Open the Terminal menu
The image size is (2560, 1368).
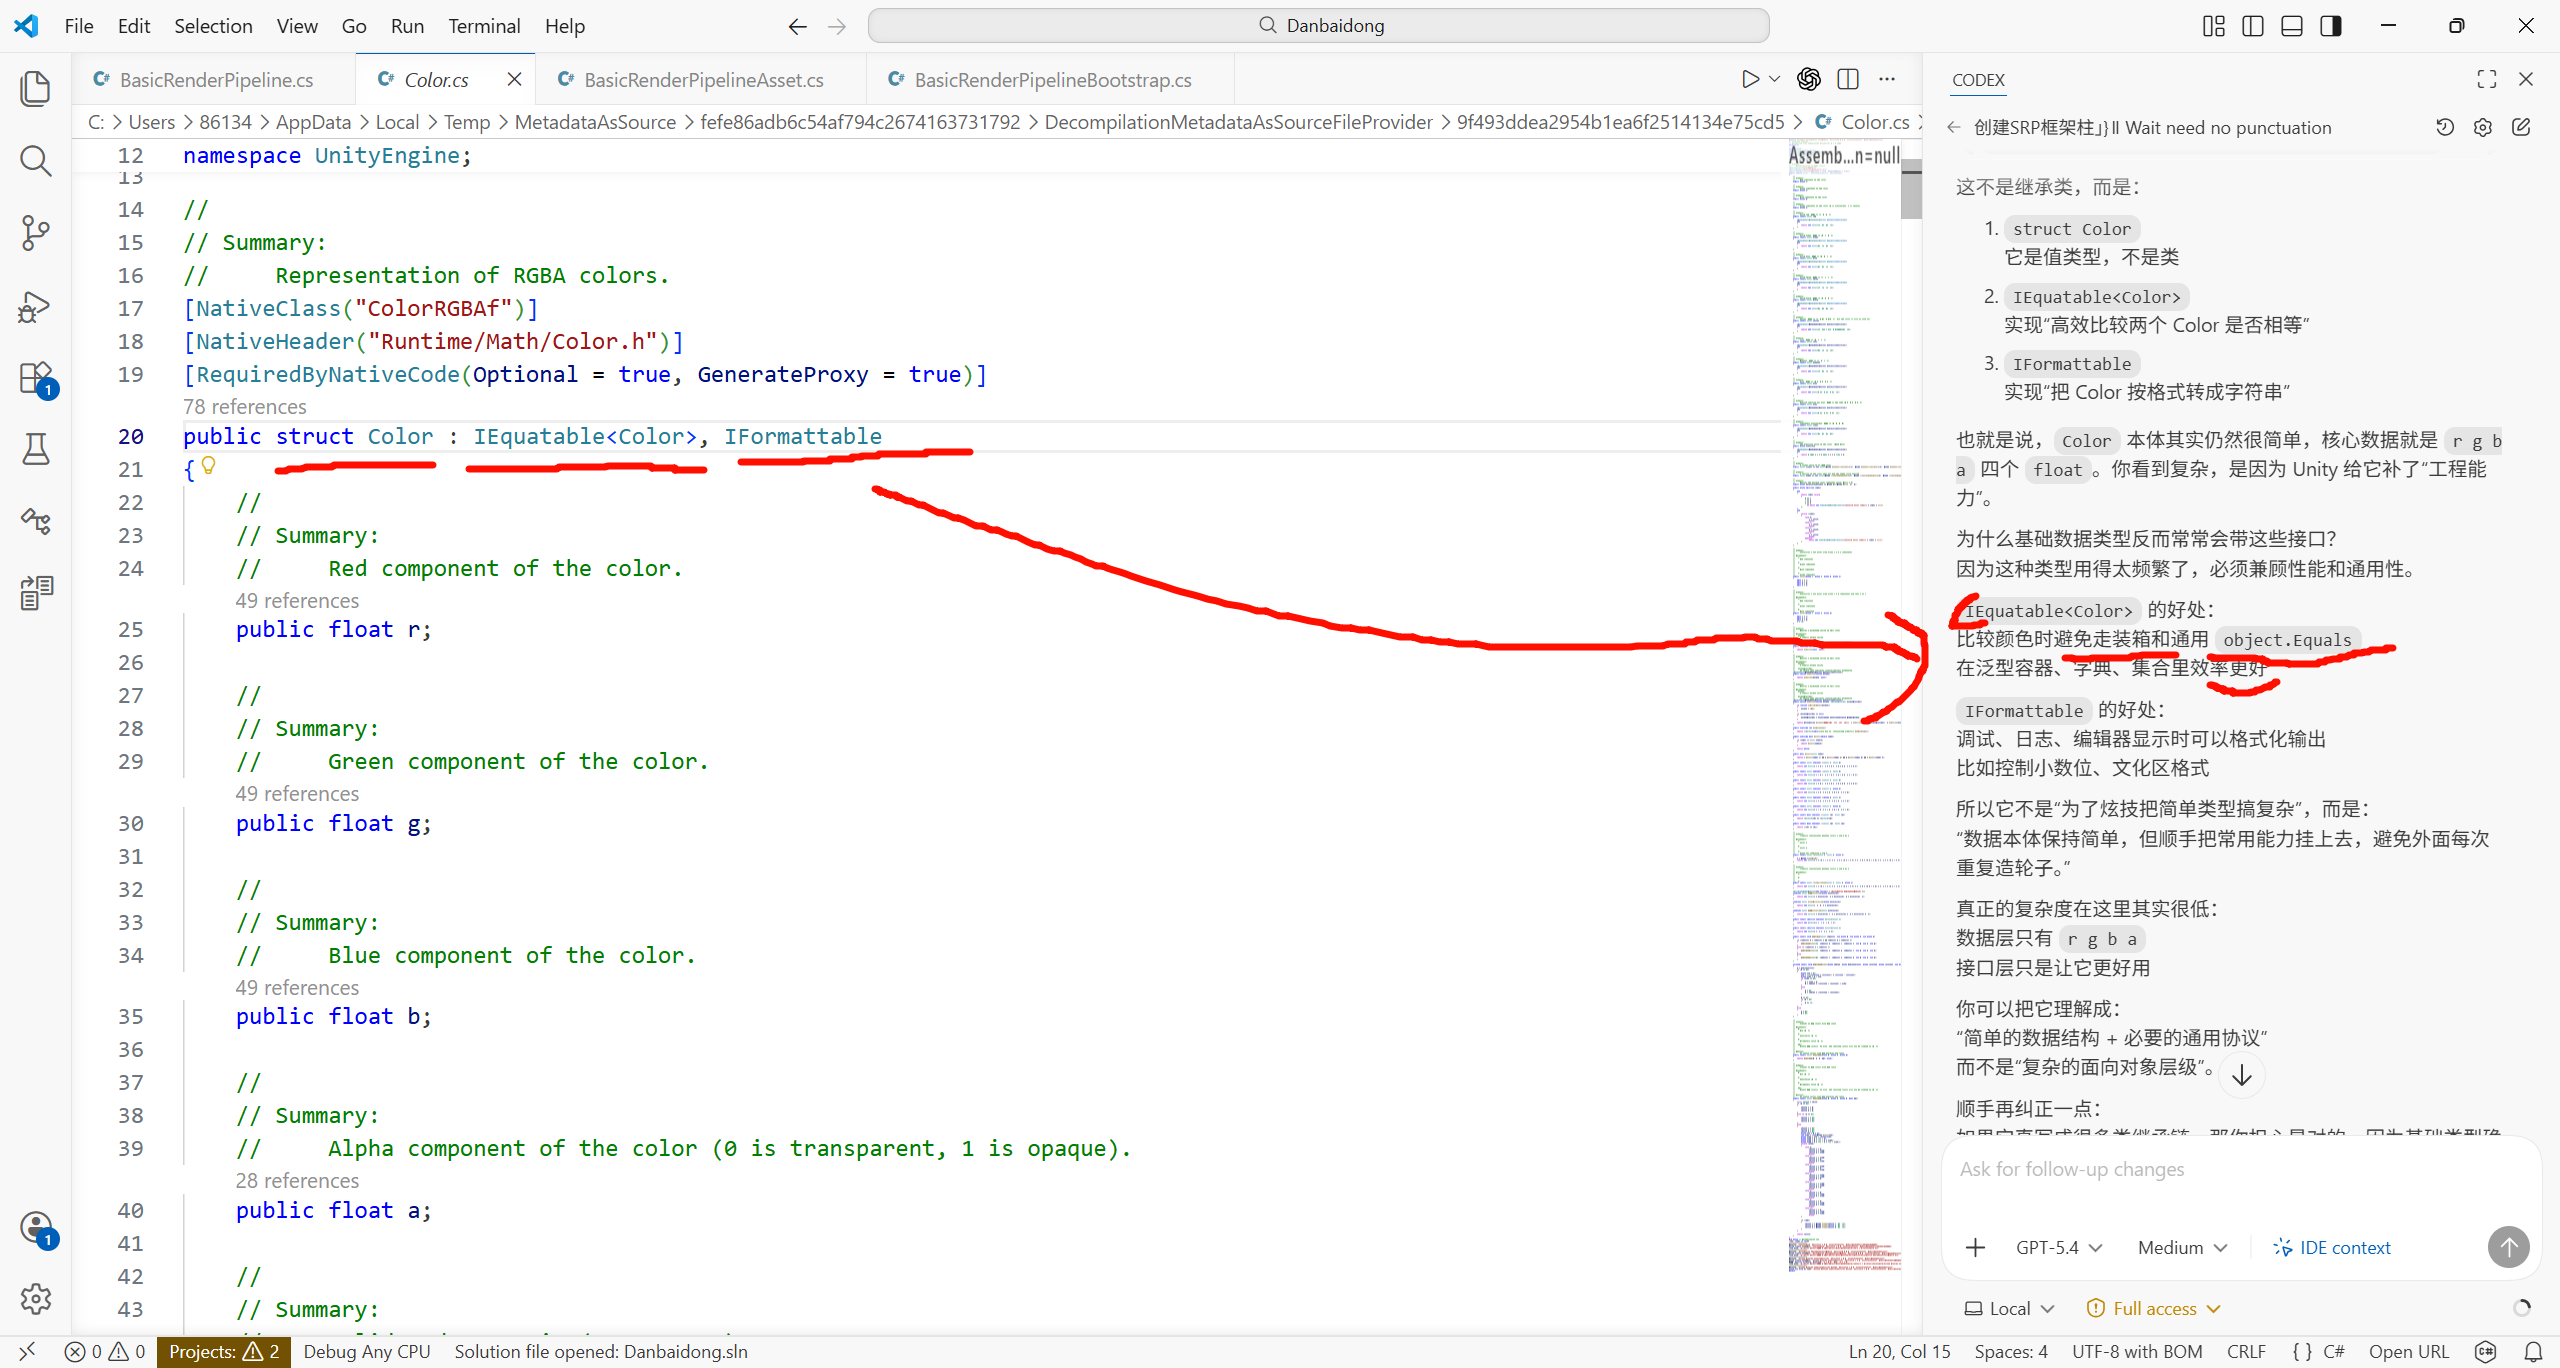click(x=484, y=26)
